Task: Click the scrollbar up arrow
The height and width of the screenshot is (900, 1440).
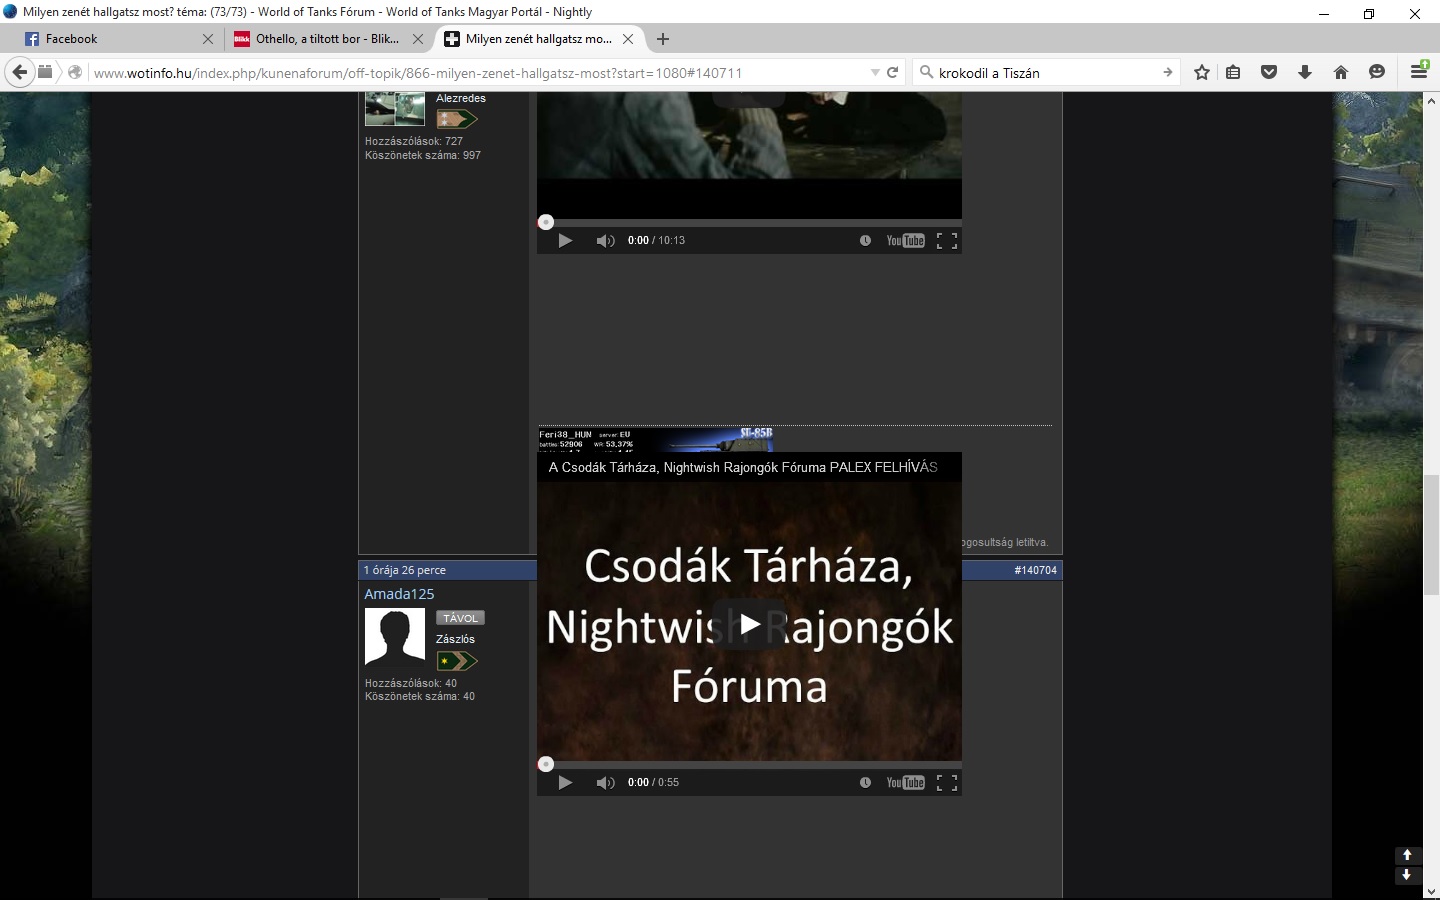Action: 1432,99
